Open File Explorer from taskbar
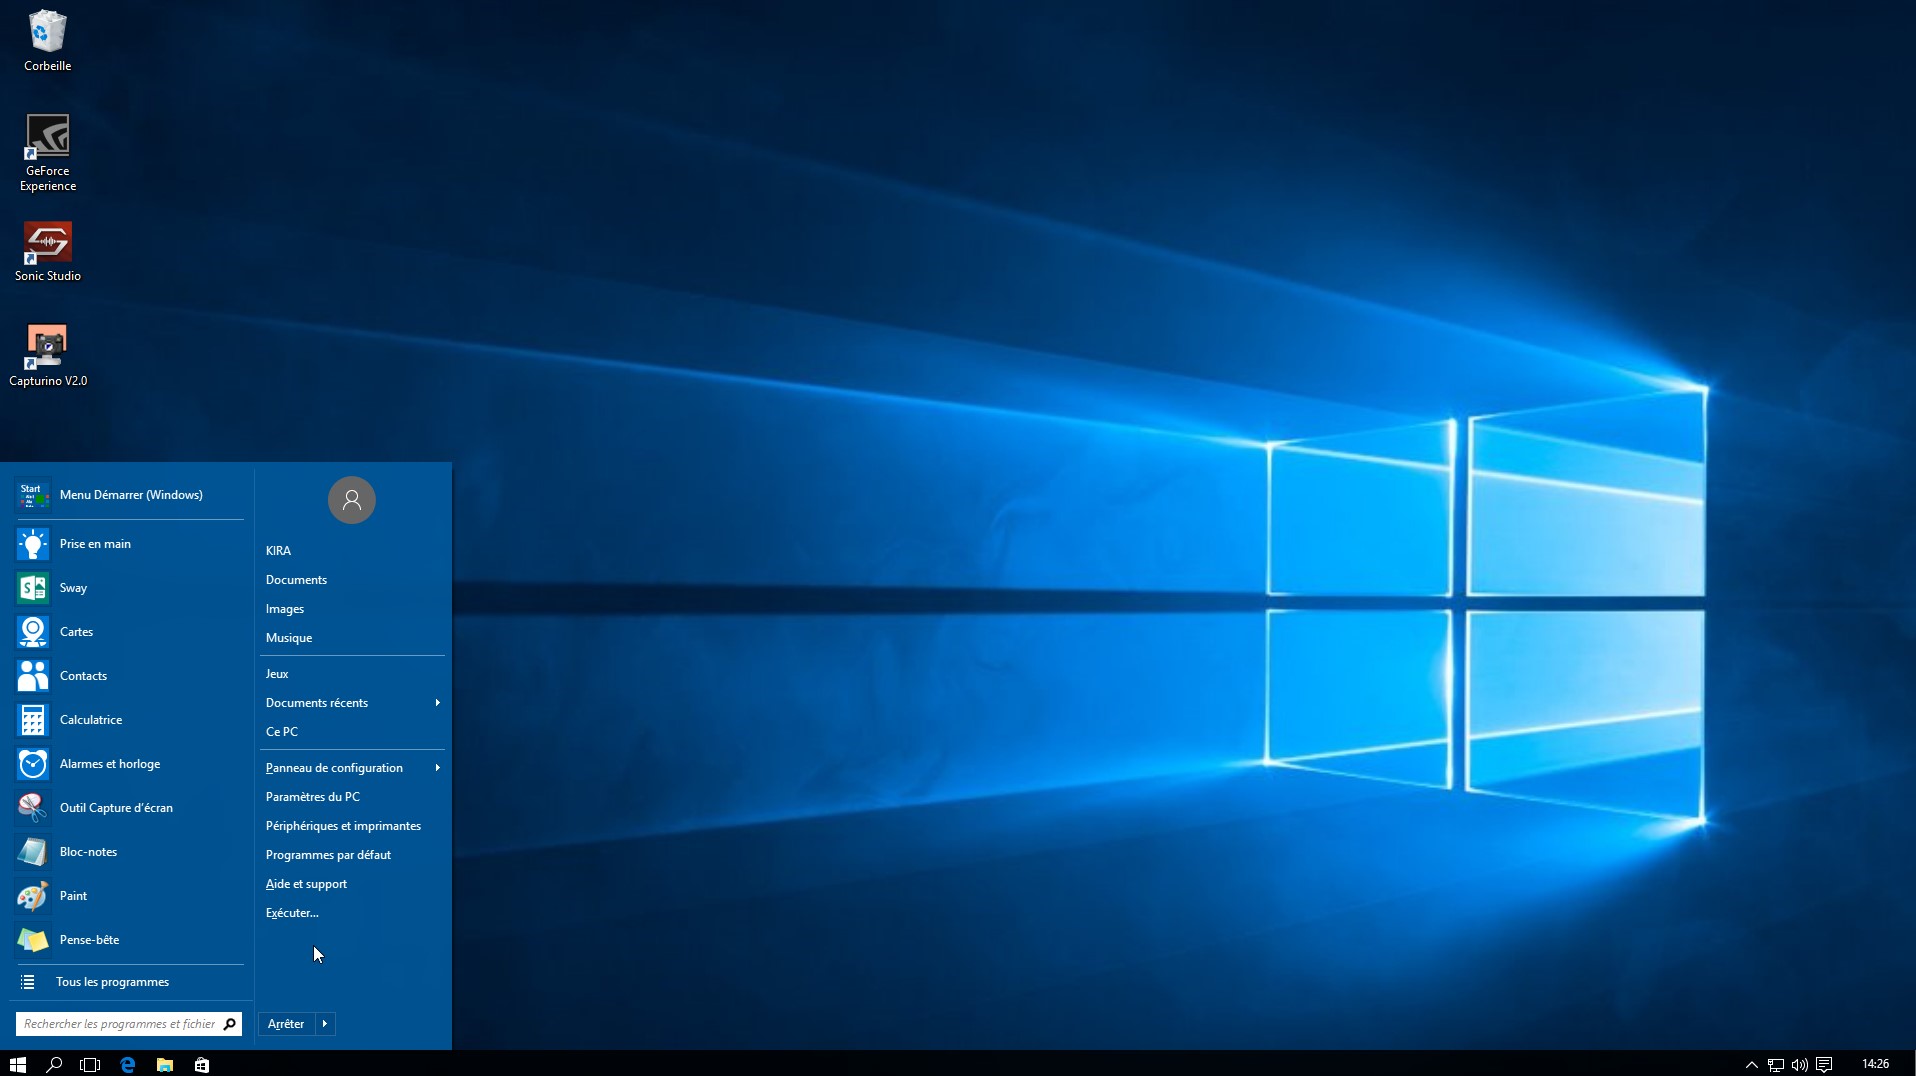This screenshot has height=1076, width=1916. (x=165, y=1064)
